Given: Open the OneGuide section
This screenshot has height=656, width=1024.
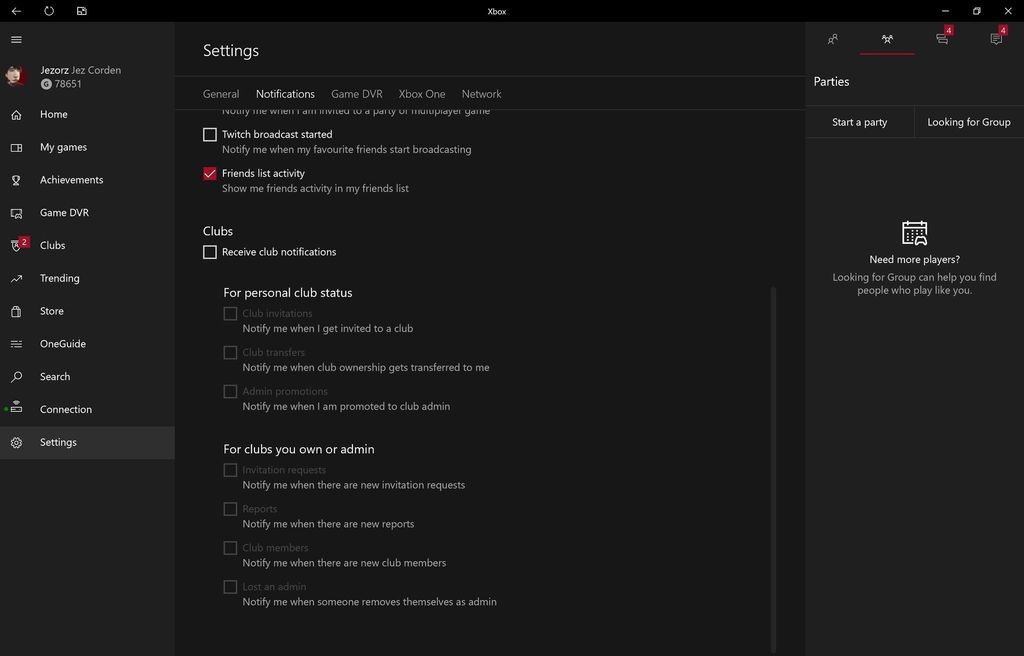Looking at the screenshot, I should pyautogui.click(x=65, y=343).
